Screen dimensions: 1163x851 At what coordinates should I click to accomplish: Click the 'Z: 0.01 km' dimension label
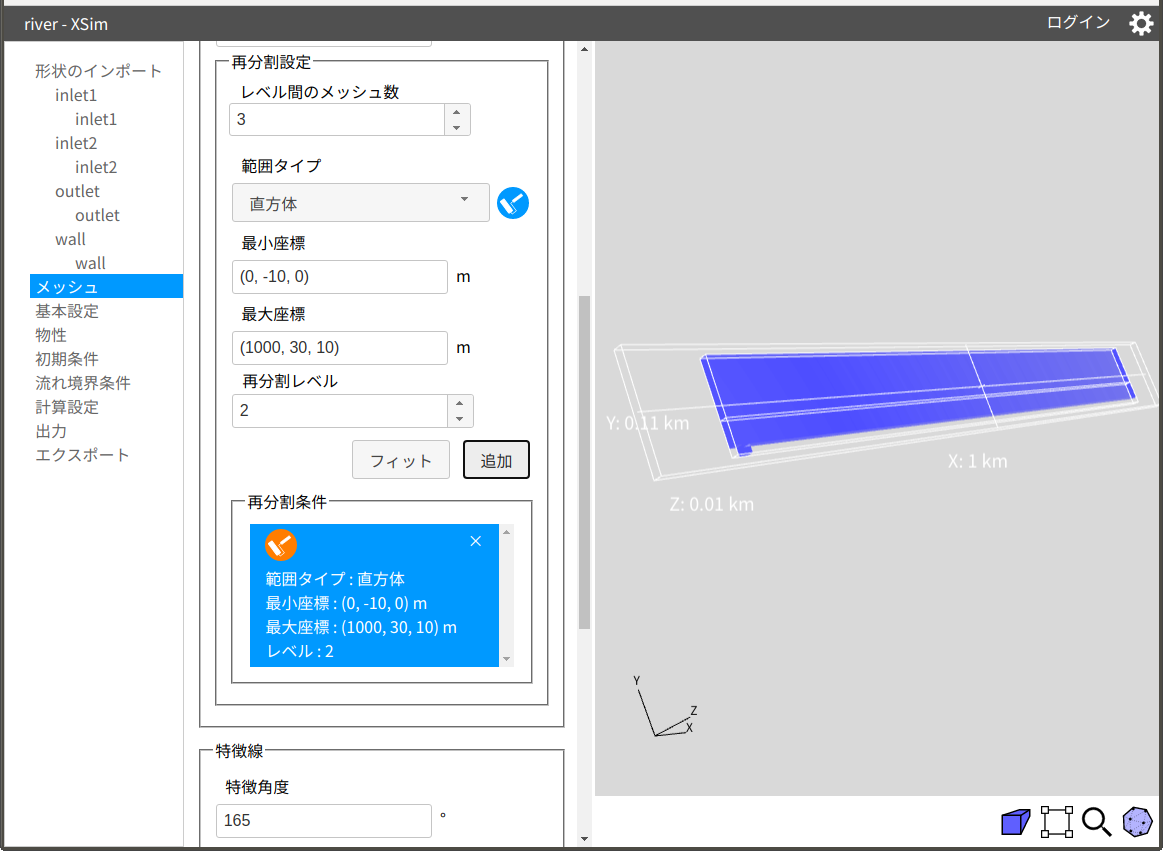tap(711, 505)
